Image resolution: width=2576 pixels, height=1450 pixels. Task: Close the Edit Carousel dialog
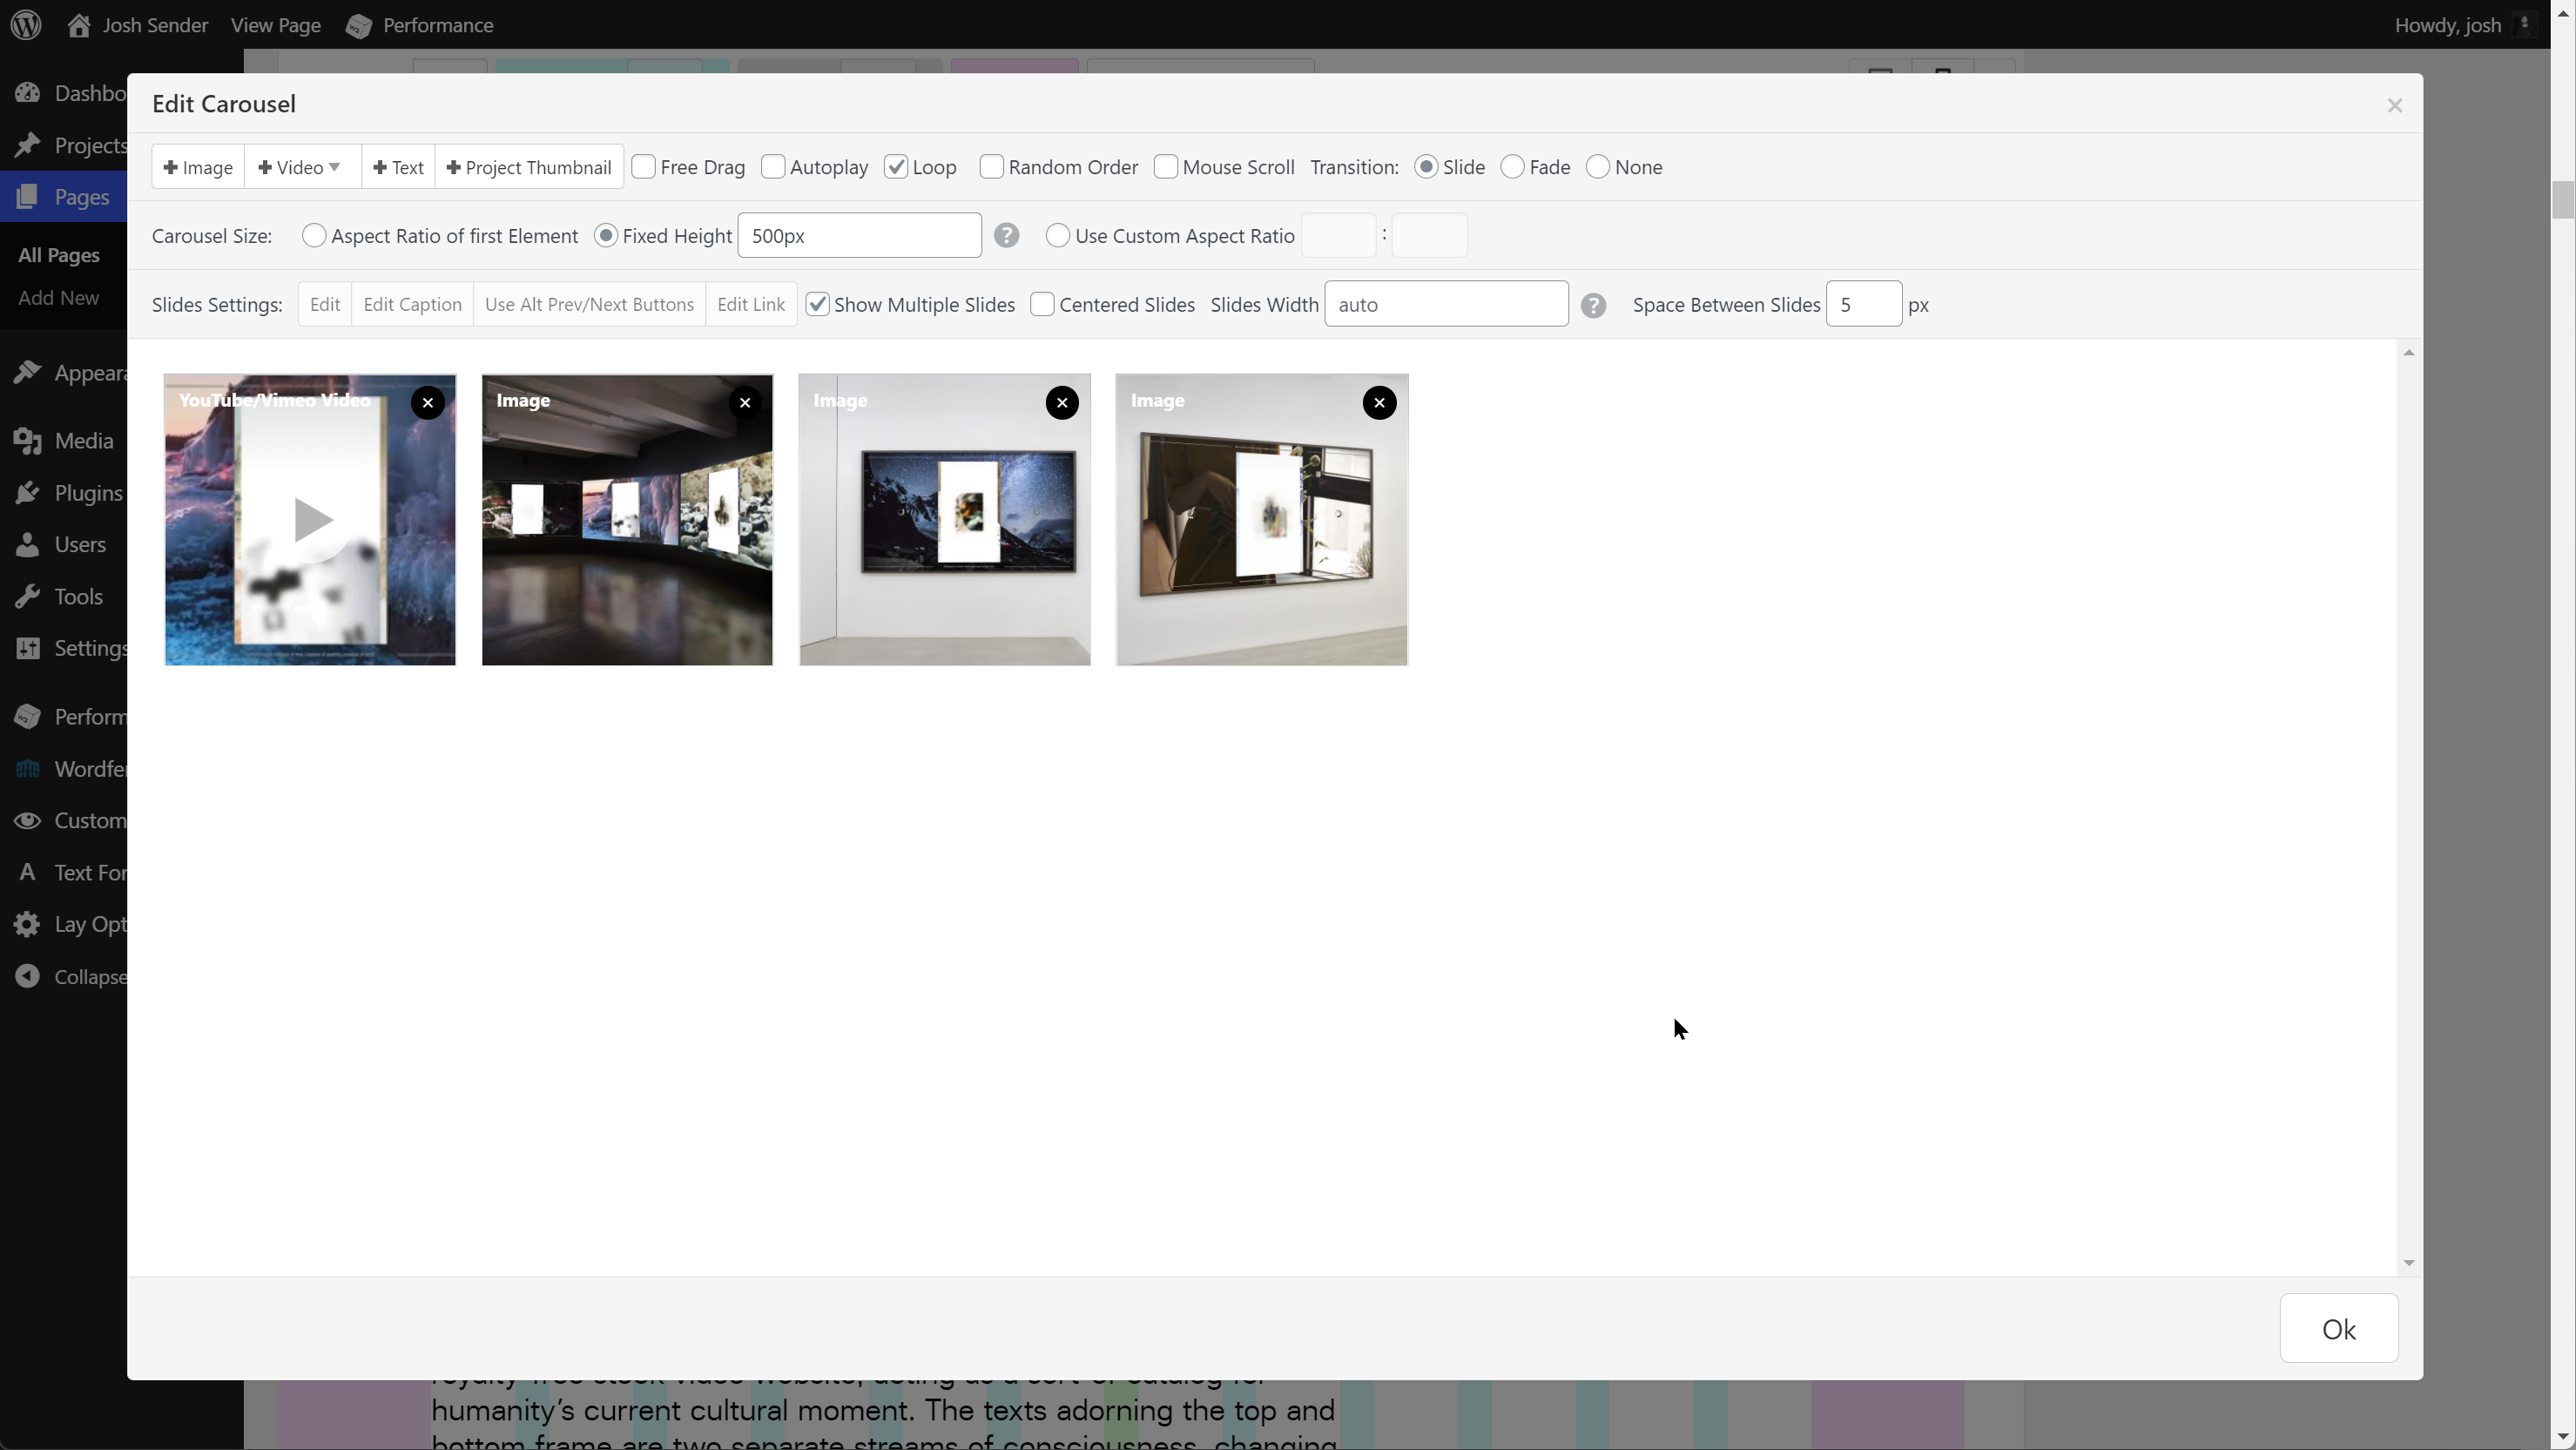click(x=2394, y=106)
